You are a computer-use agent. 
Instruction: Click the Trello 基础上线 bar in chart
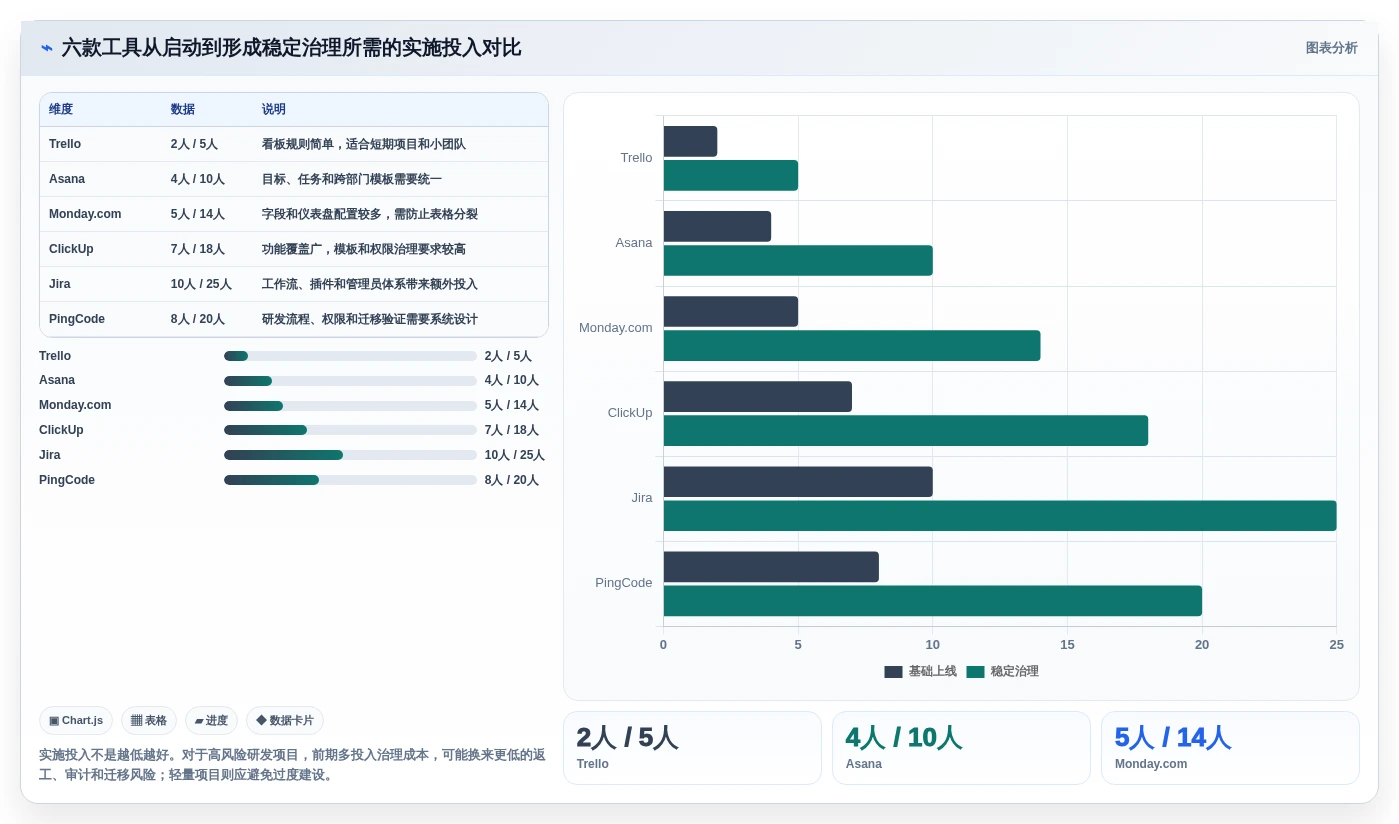pyautogui.click(x=690, y=141)
